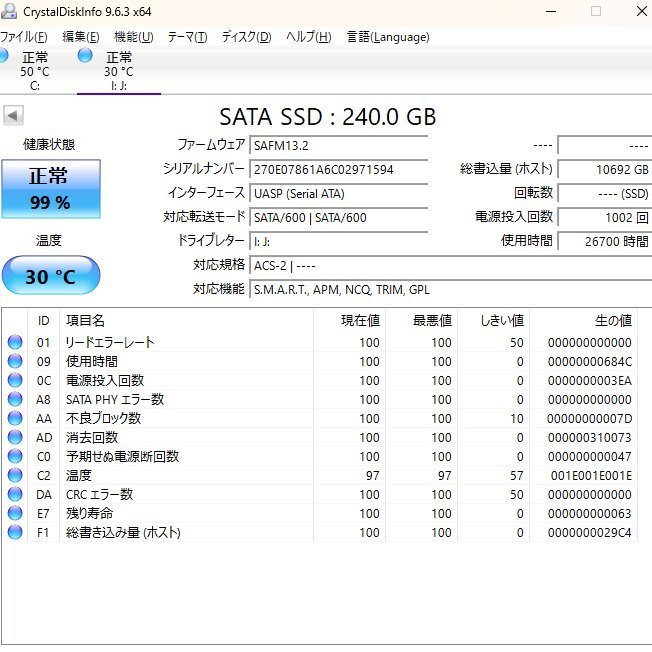Image resolution: width=652 pixels, height=652 pixels.
Task: Click the standard field ACS-2 | ----
Action: [x=451, y=265]
